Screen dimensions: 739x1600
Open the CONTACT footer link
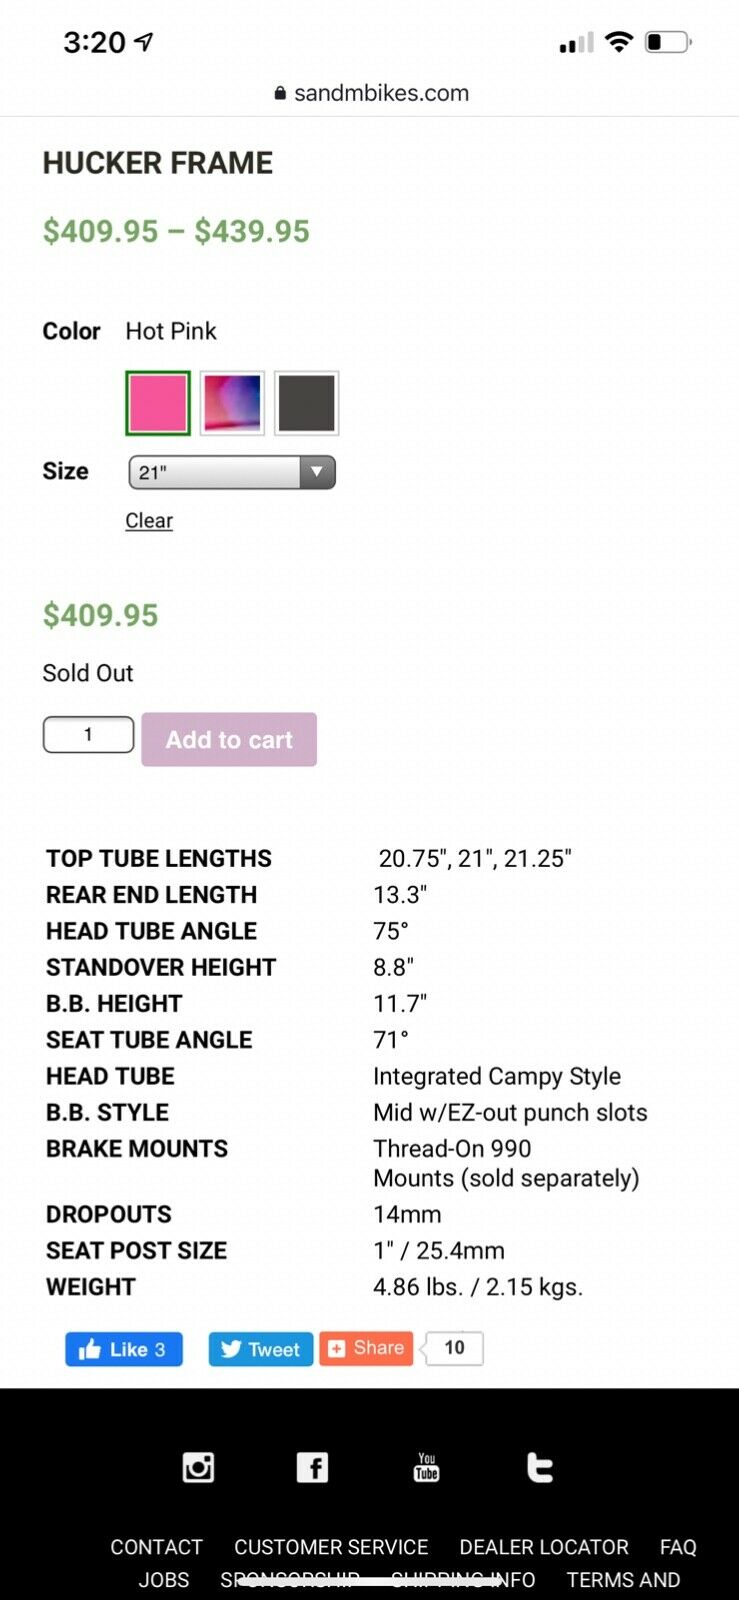click(156, 1547)
